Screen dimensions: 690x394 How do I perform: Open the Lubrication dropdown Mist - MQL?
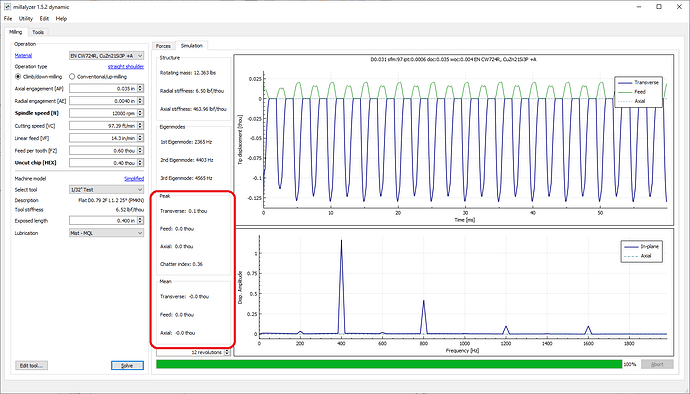point(106,233)
